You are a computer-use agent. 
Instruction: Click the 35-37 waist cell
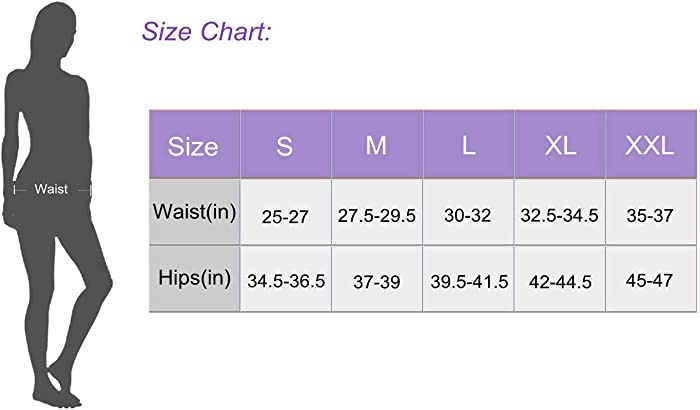pyautogui.click(x=651, y=212)
